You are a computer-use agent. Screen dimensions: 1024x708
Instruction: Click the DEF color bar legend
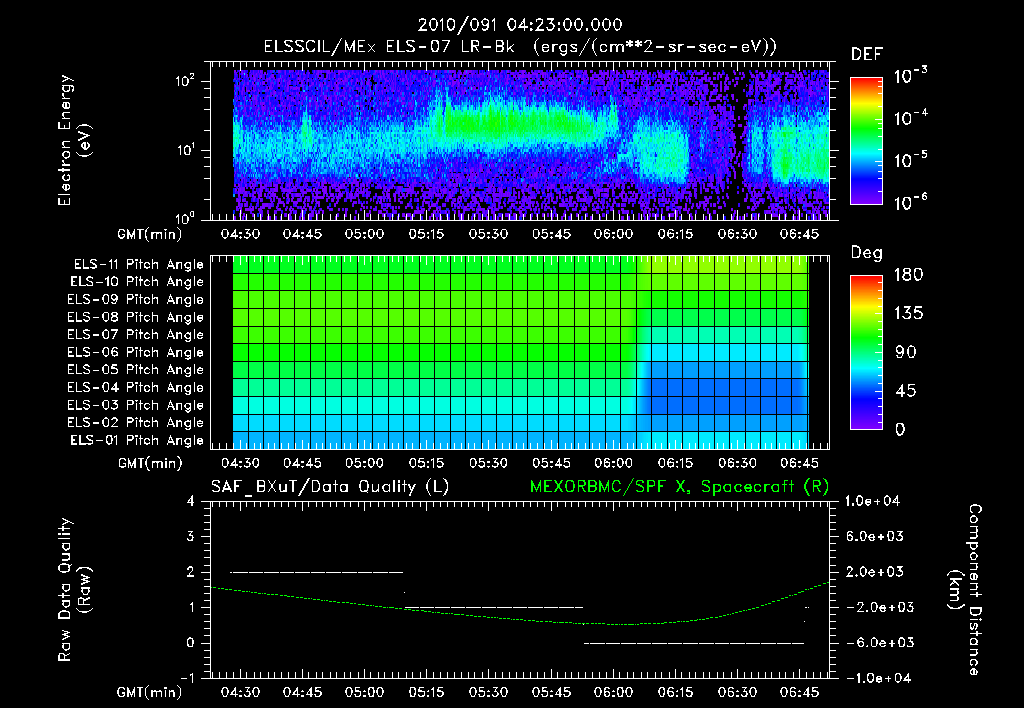[x=866, y=141]
